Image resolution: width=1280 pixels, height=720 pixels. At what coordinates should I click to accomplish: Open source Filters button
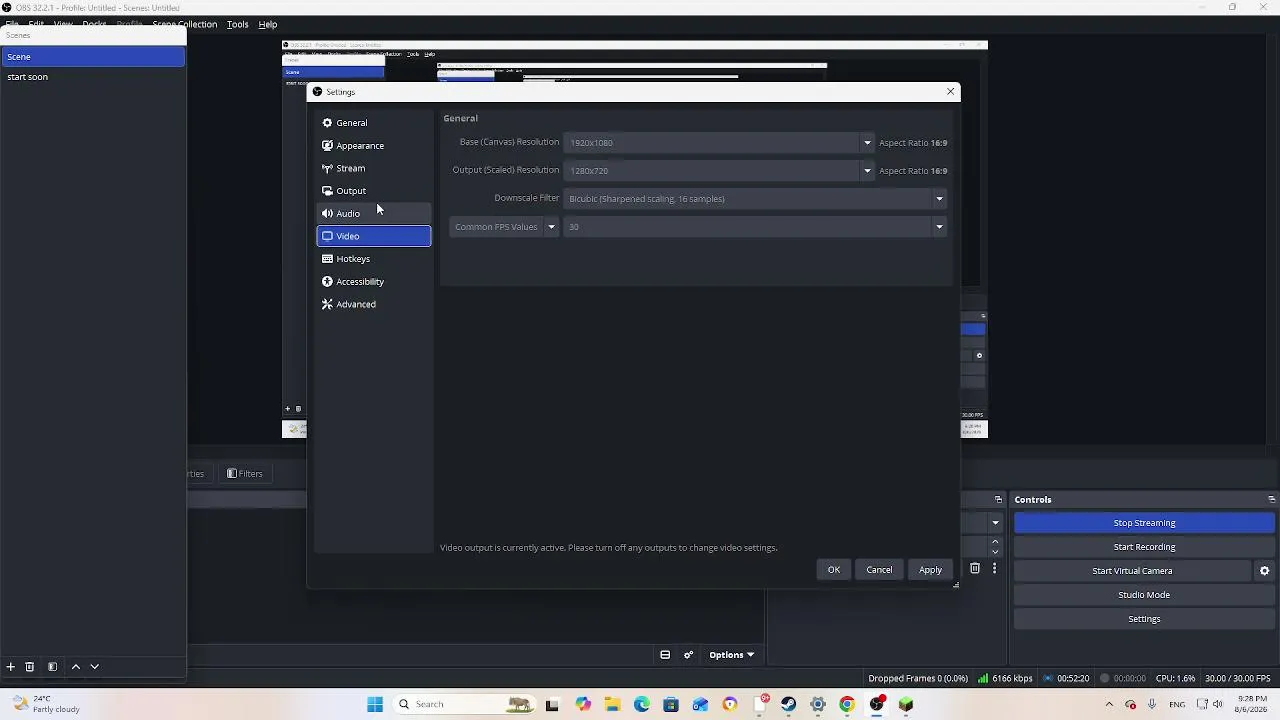click(245, 474)
